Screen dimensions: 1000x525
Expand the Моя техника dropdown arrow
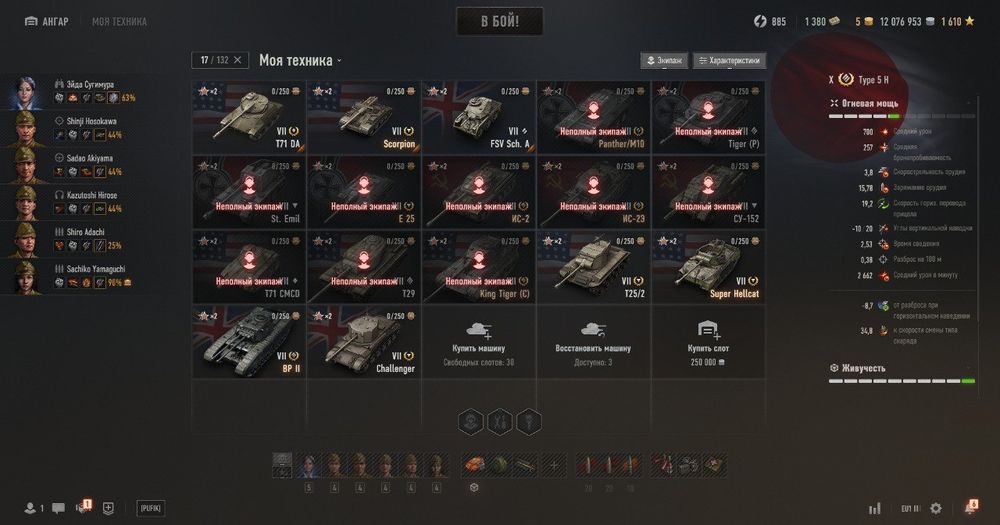(339, 61)
